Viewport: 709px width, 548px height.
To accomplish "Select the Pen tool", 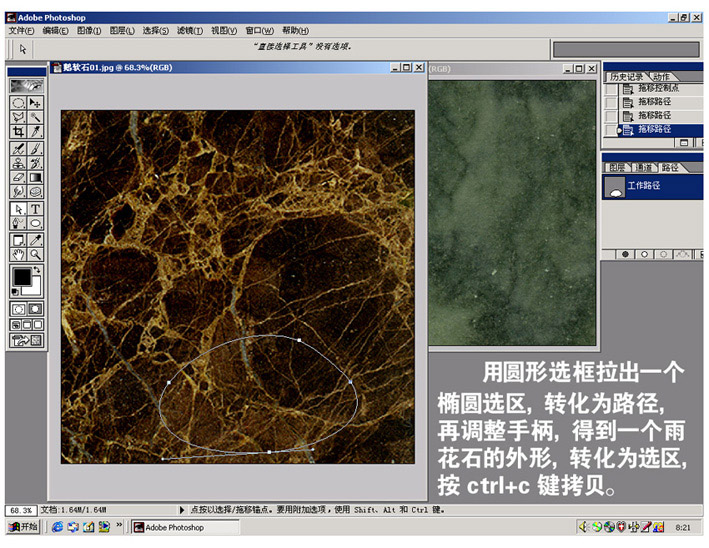I will 18,223.
